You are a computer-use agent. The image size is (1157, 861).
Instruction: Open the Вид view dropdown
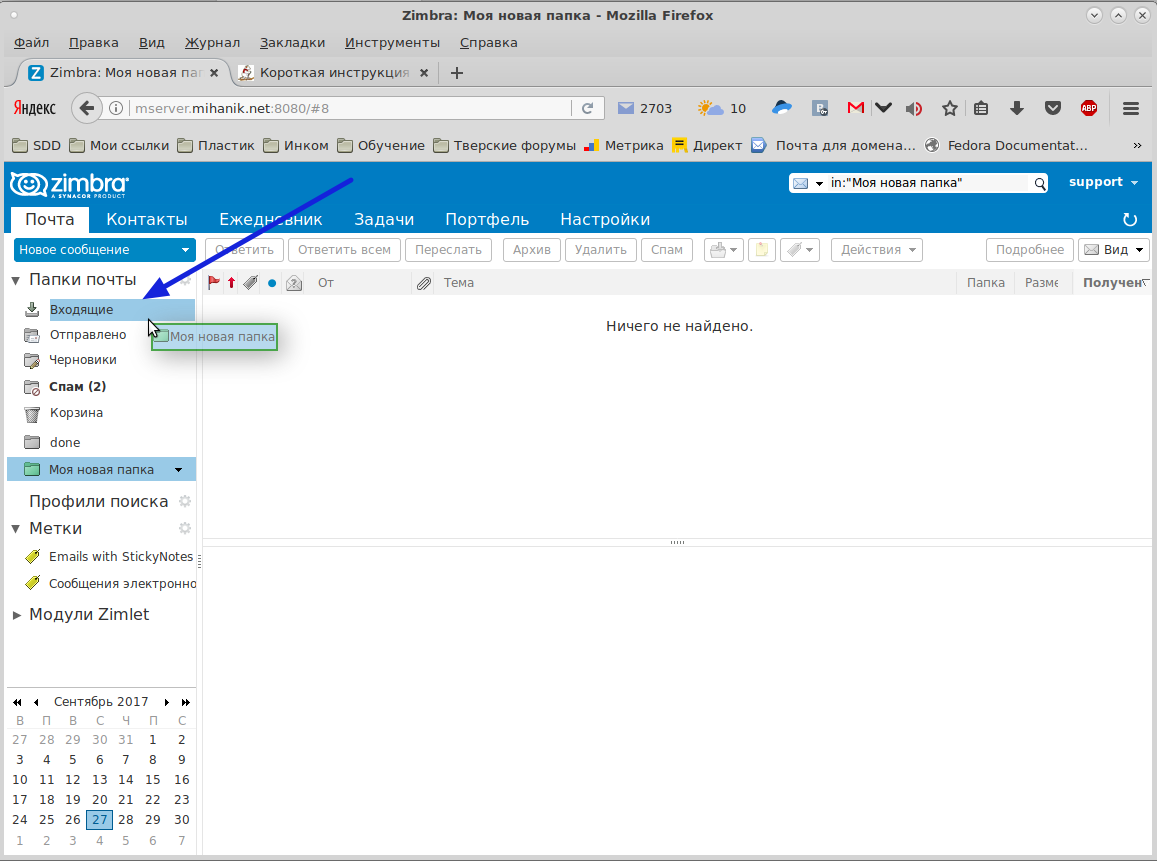[x=1114, y=250]
